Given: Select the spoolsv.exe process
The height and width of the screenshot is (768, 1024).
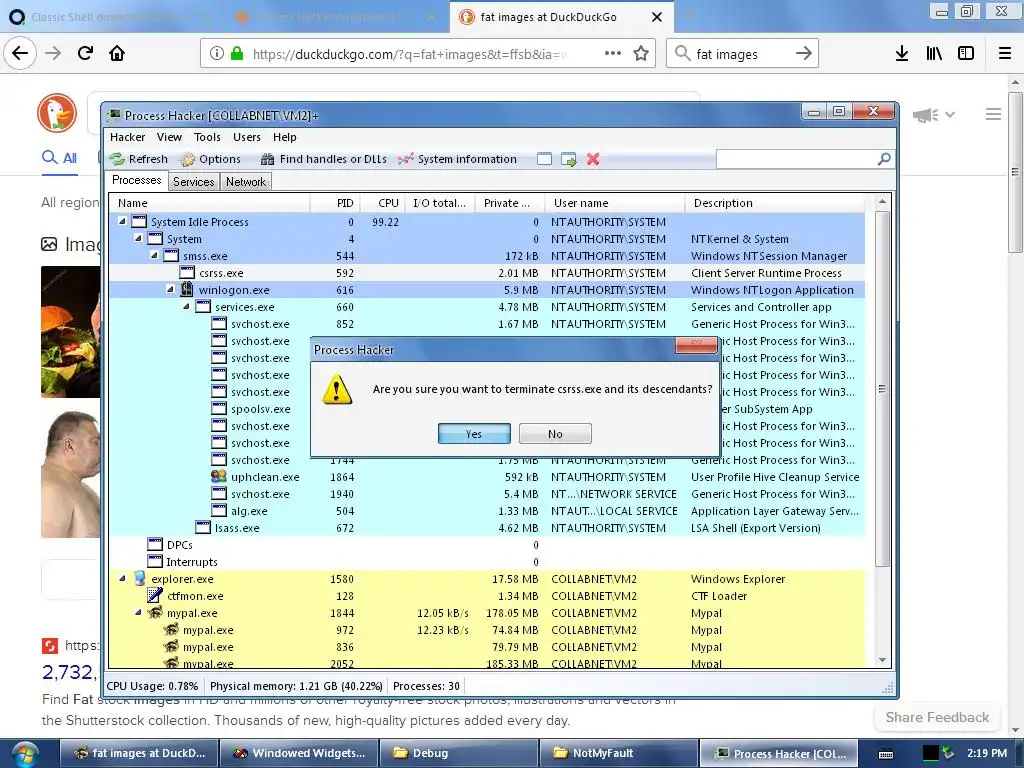Looking at the screenshot, I should pos(261,409).
